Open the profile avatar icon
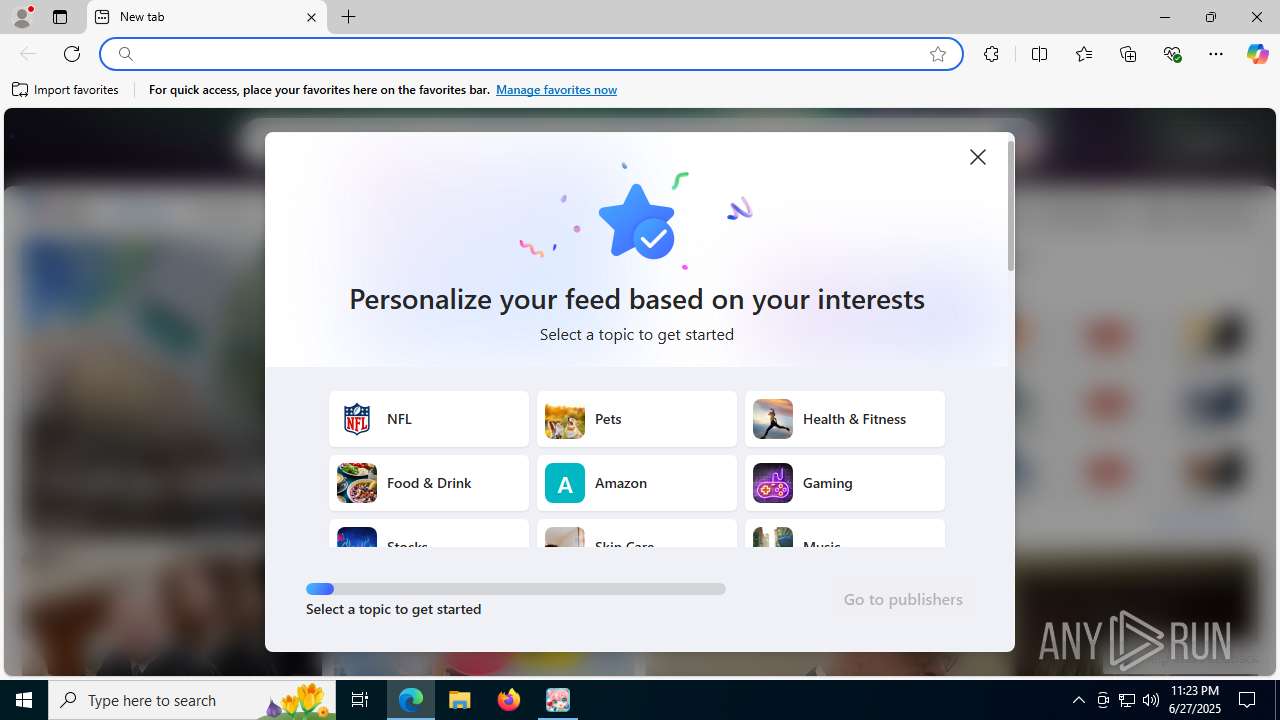The image size is (1280, 720). pos(22,17)
